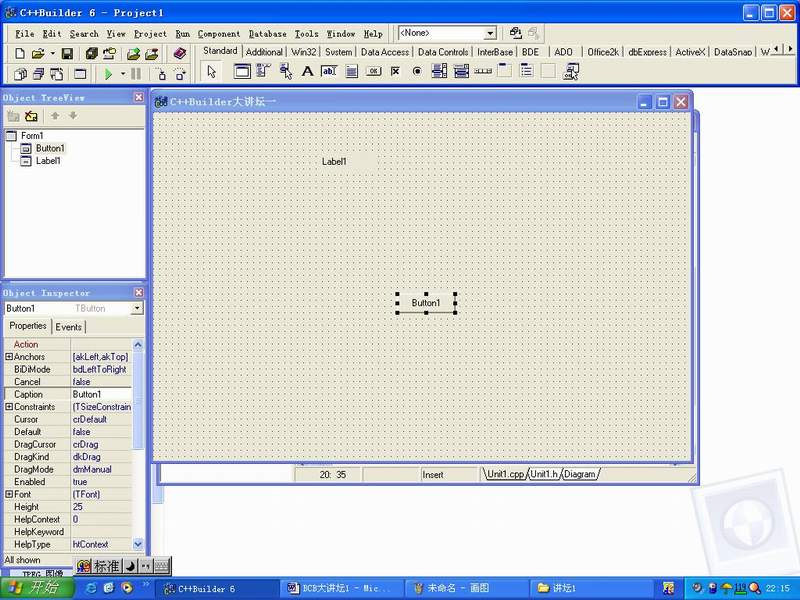This screenshot has width=800, height=600.
Task: Click the Open file toolbar icon
Action: [x=37, y=54]
